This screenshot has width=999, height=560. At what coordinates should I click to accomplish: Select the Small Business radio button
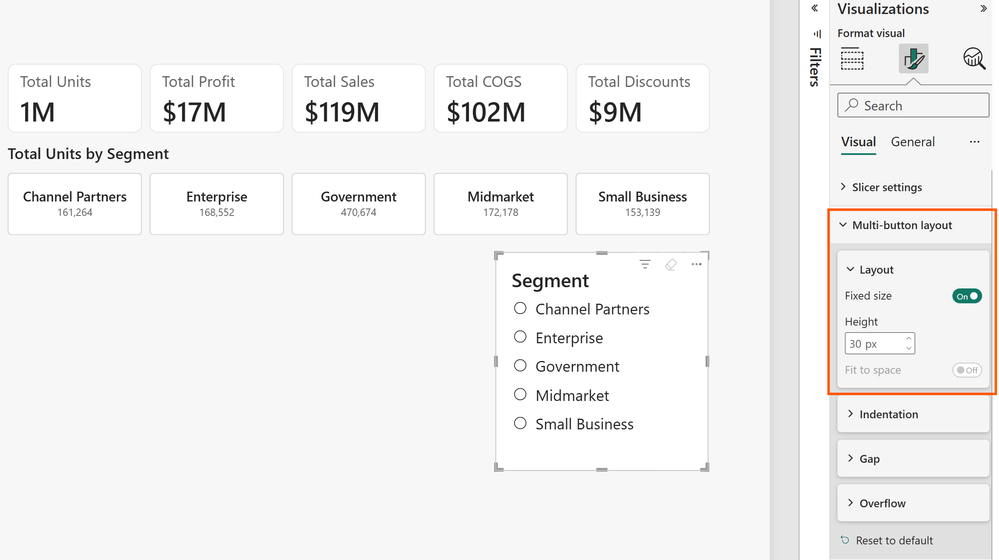click(520, 423)
